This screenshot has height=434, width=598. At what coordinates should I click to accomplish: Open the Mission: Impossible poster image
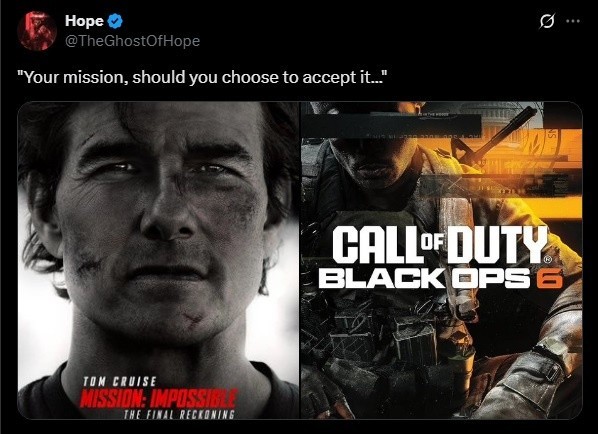[158, 260]
